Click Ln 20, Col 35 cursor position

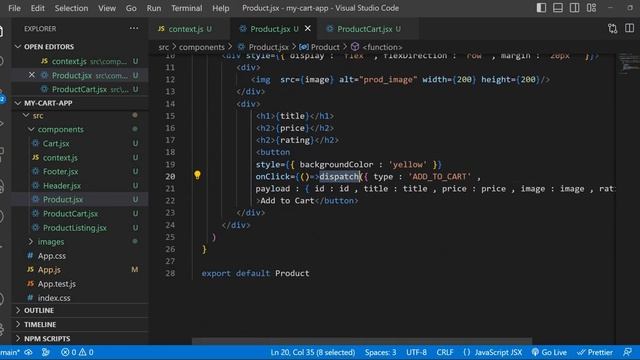coord(313,352)
